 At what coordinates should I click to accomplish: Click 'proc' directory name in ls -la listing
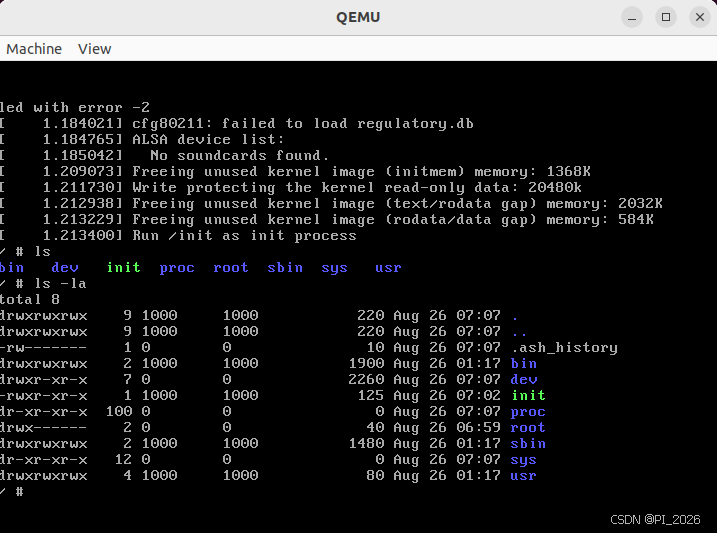coord(528,412)
